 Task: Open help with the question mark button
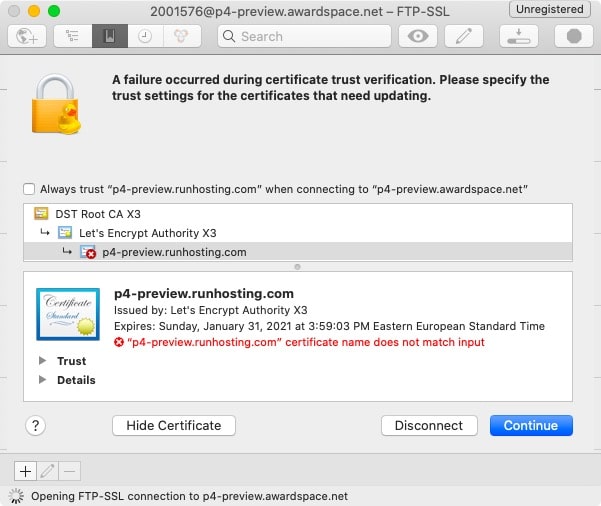(x=36, y=426)
